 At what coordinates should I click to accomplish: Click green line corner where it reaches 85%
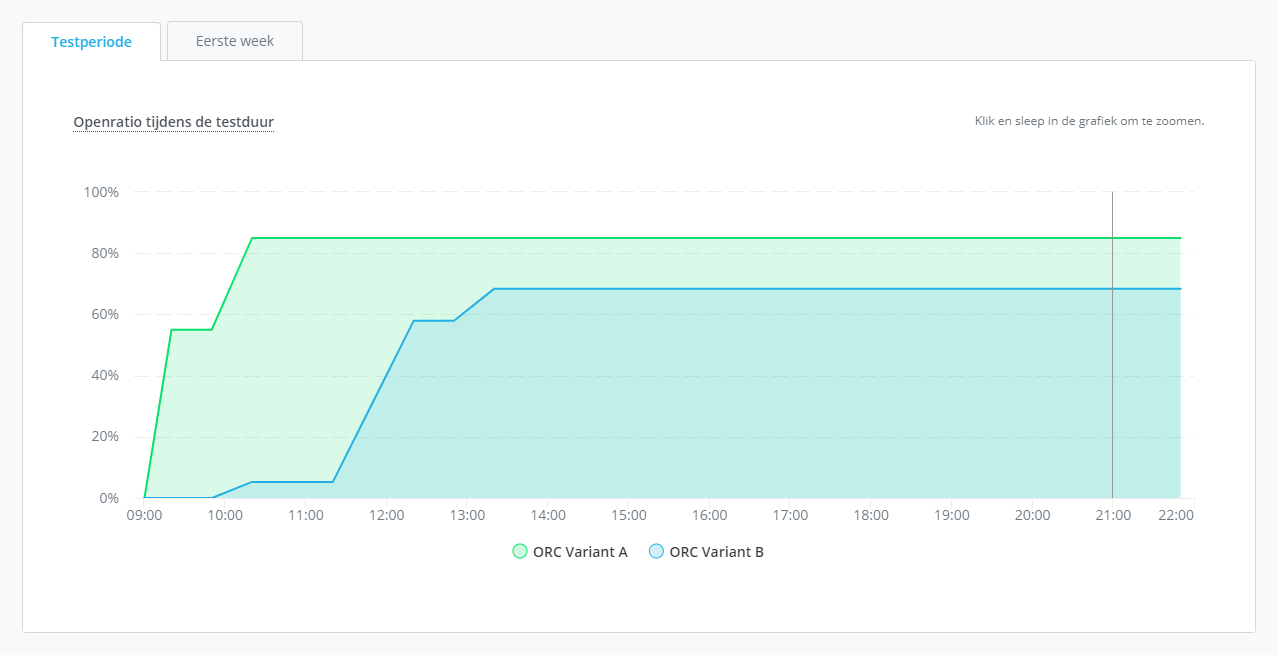[x=252, y=238]
